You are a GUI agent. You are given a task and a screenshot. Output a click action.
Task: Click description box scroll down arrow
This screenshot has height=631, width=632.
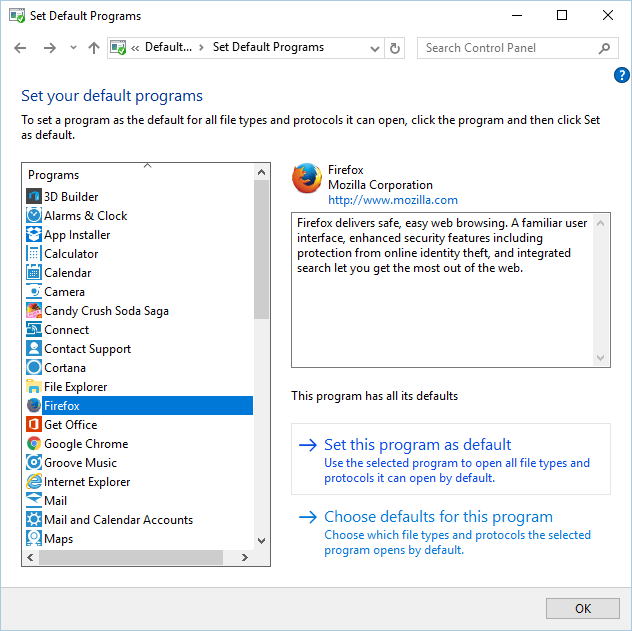(600, 357)
